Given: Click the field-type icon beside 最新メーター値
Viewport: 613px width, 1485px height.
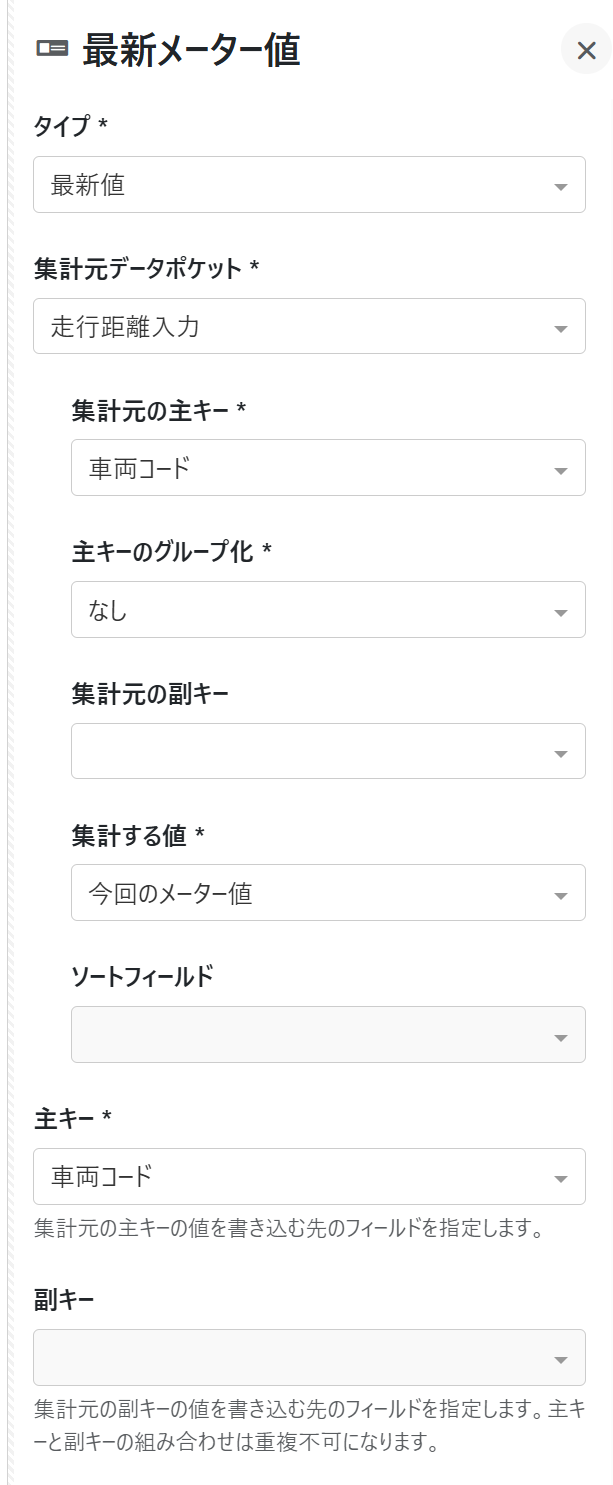Looking at the screenshot, I should tap(52, 49).
